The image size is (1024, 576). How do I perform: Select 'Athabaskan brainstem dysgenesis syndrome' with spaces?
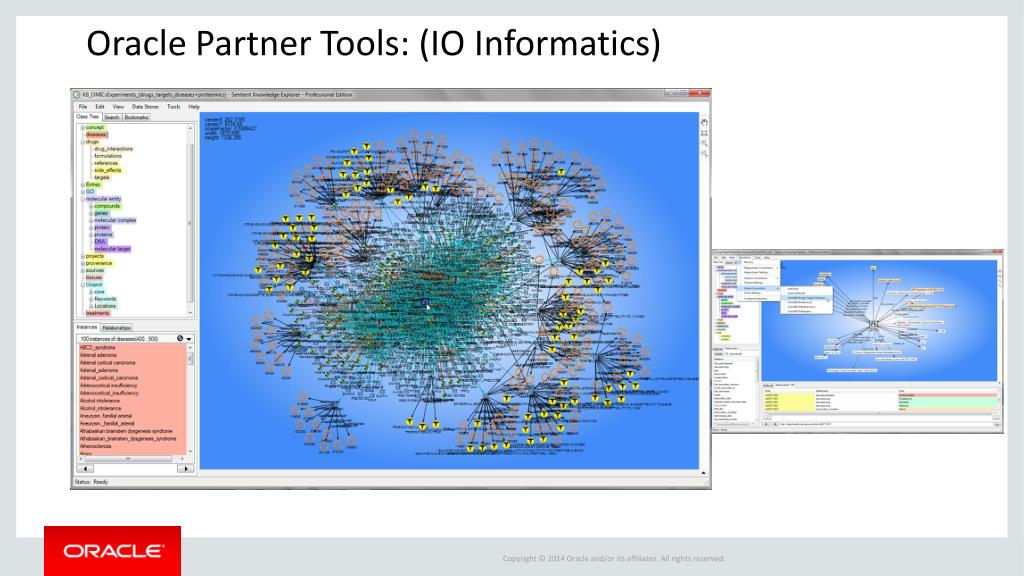coord(127,432)
